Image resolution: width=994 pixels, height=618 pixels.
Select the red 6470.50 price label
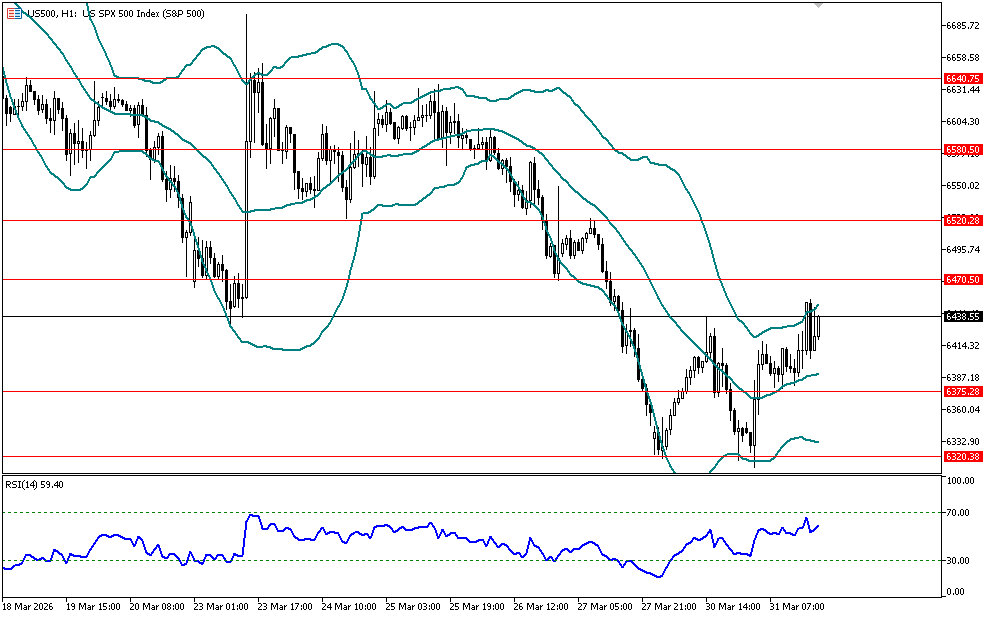point(962,281)
